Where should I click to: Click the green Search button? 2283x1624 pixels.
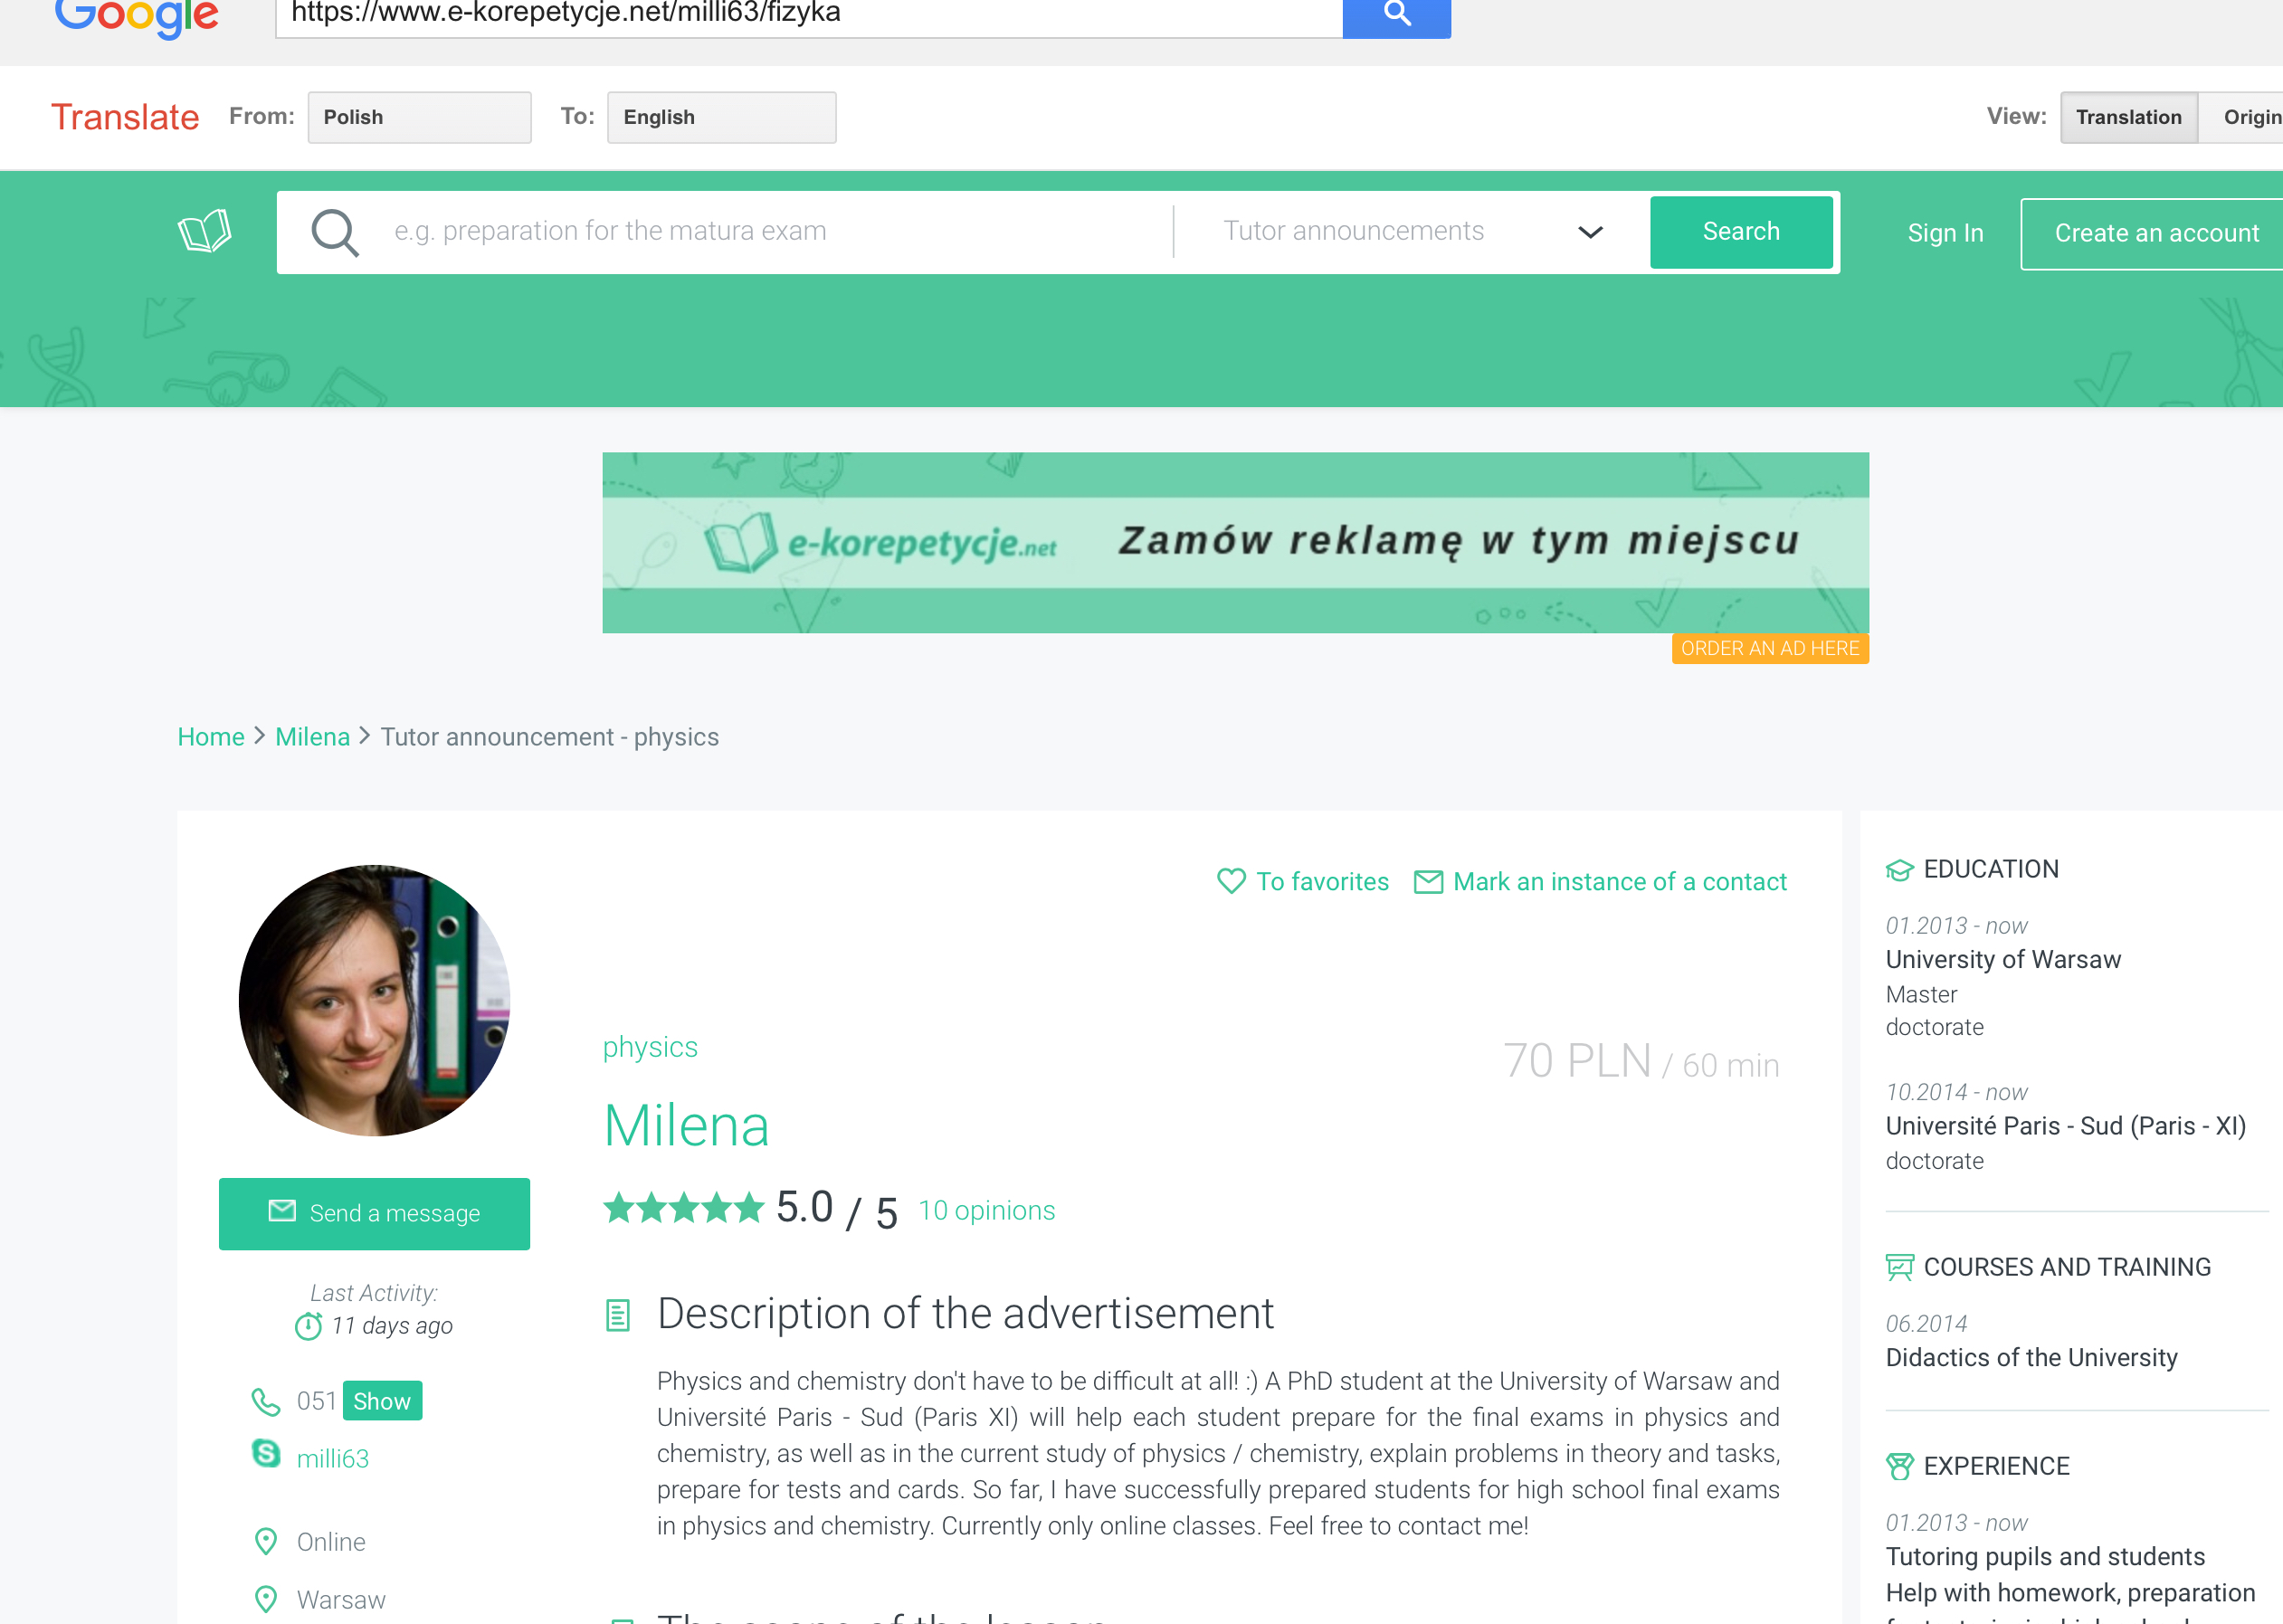click(1741, 232)
